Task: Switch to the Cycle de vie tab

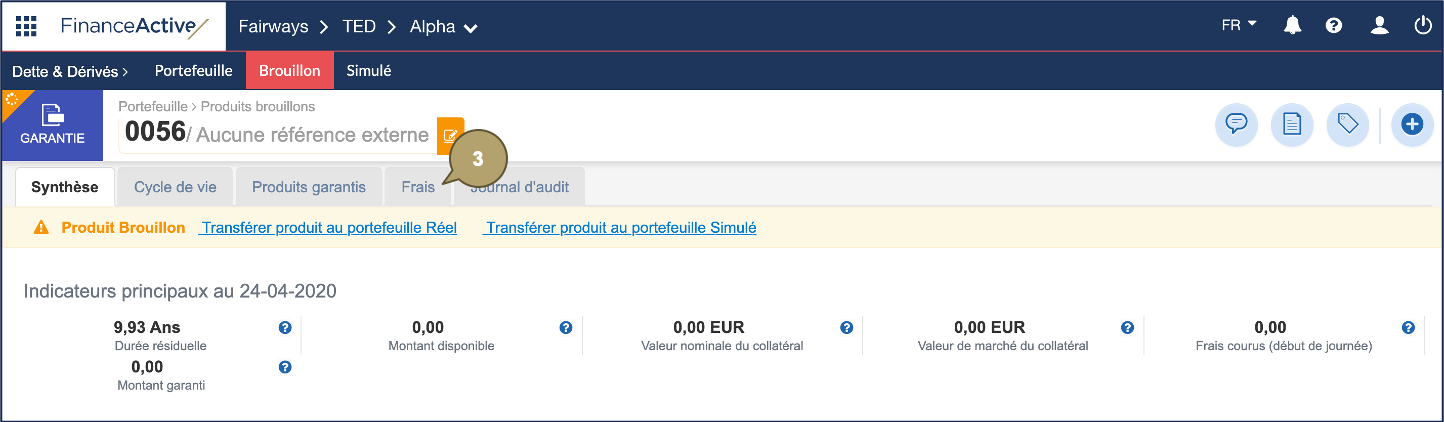Action: coord(175,187)
